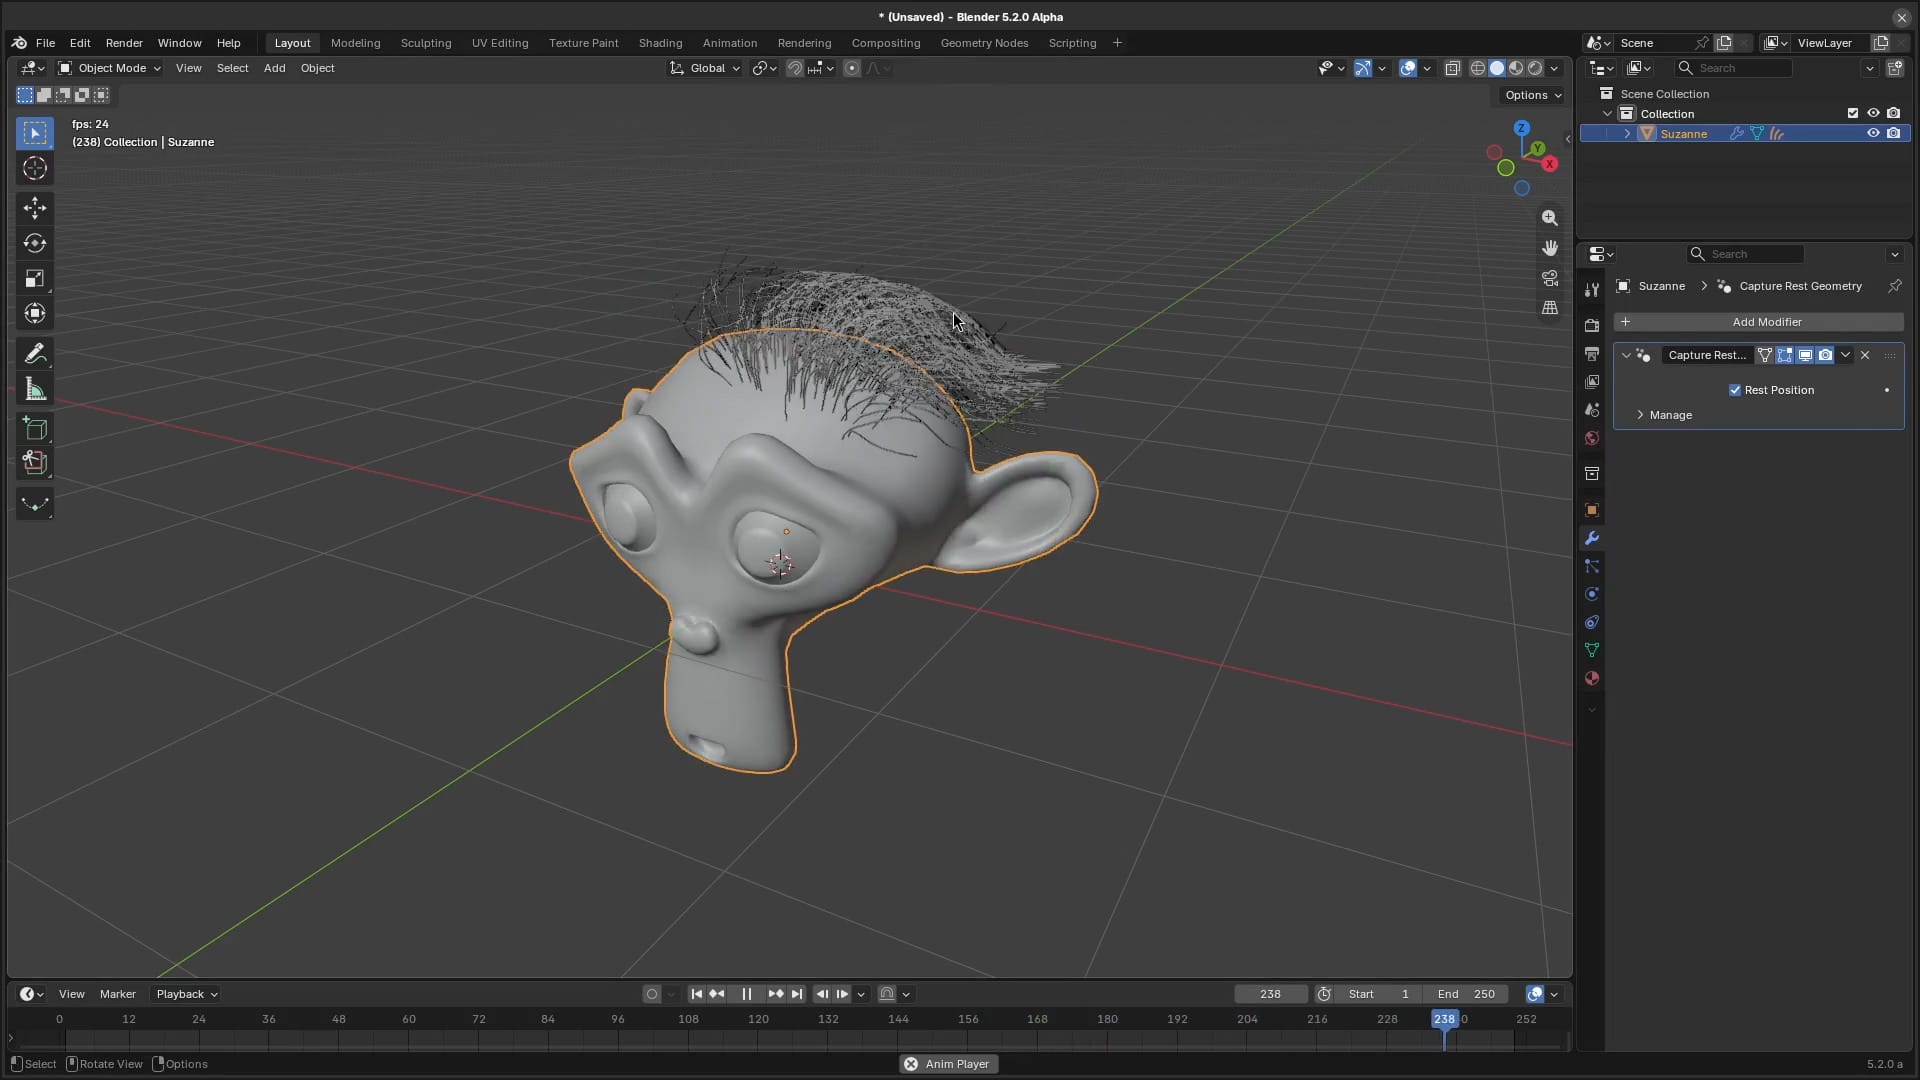
Task: Click the End frame field 250
Action: click(1466, 994)
